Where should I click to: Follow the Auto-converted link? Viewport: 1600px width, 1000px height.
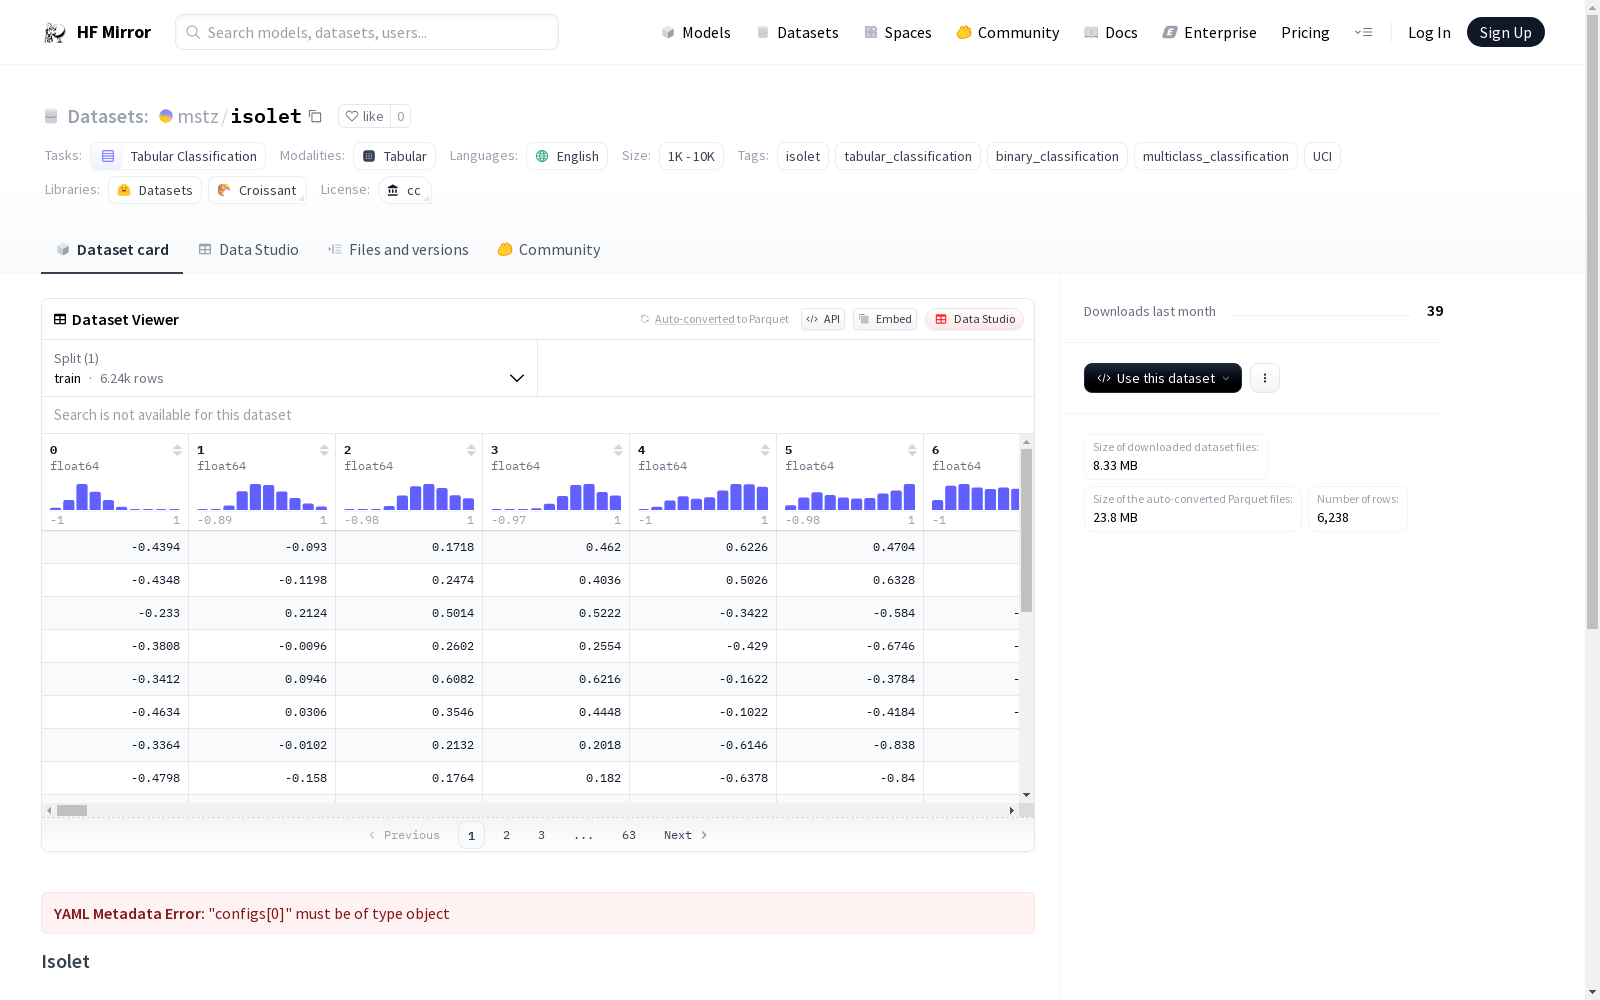(694, 319)
